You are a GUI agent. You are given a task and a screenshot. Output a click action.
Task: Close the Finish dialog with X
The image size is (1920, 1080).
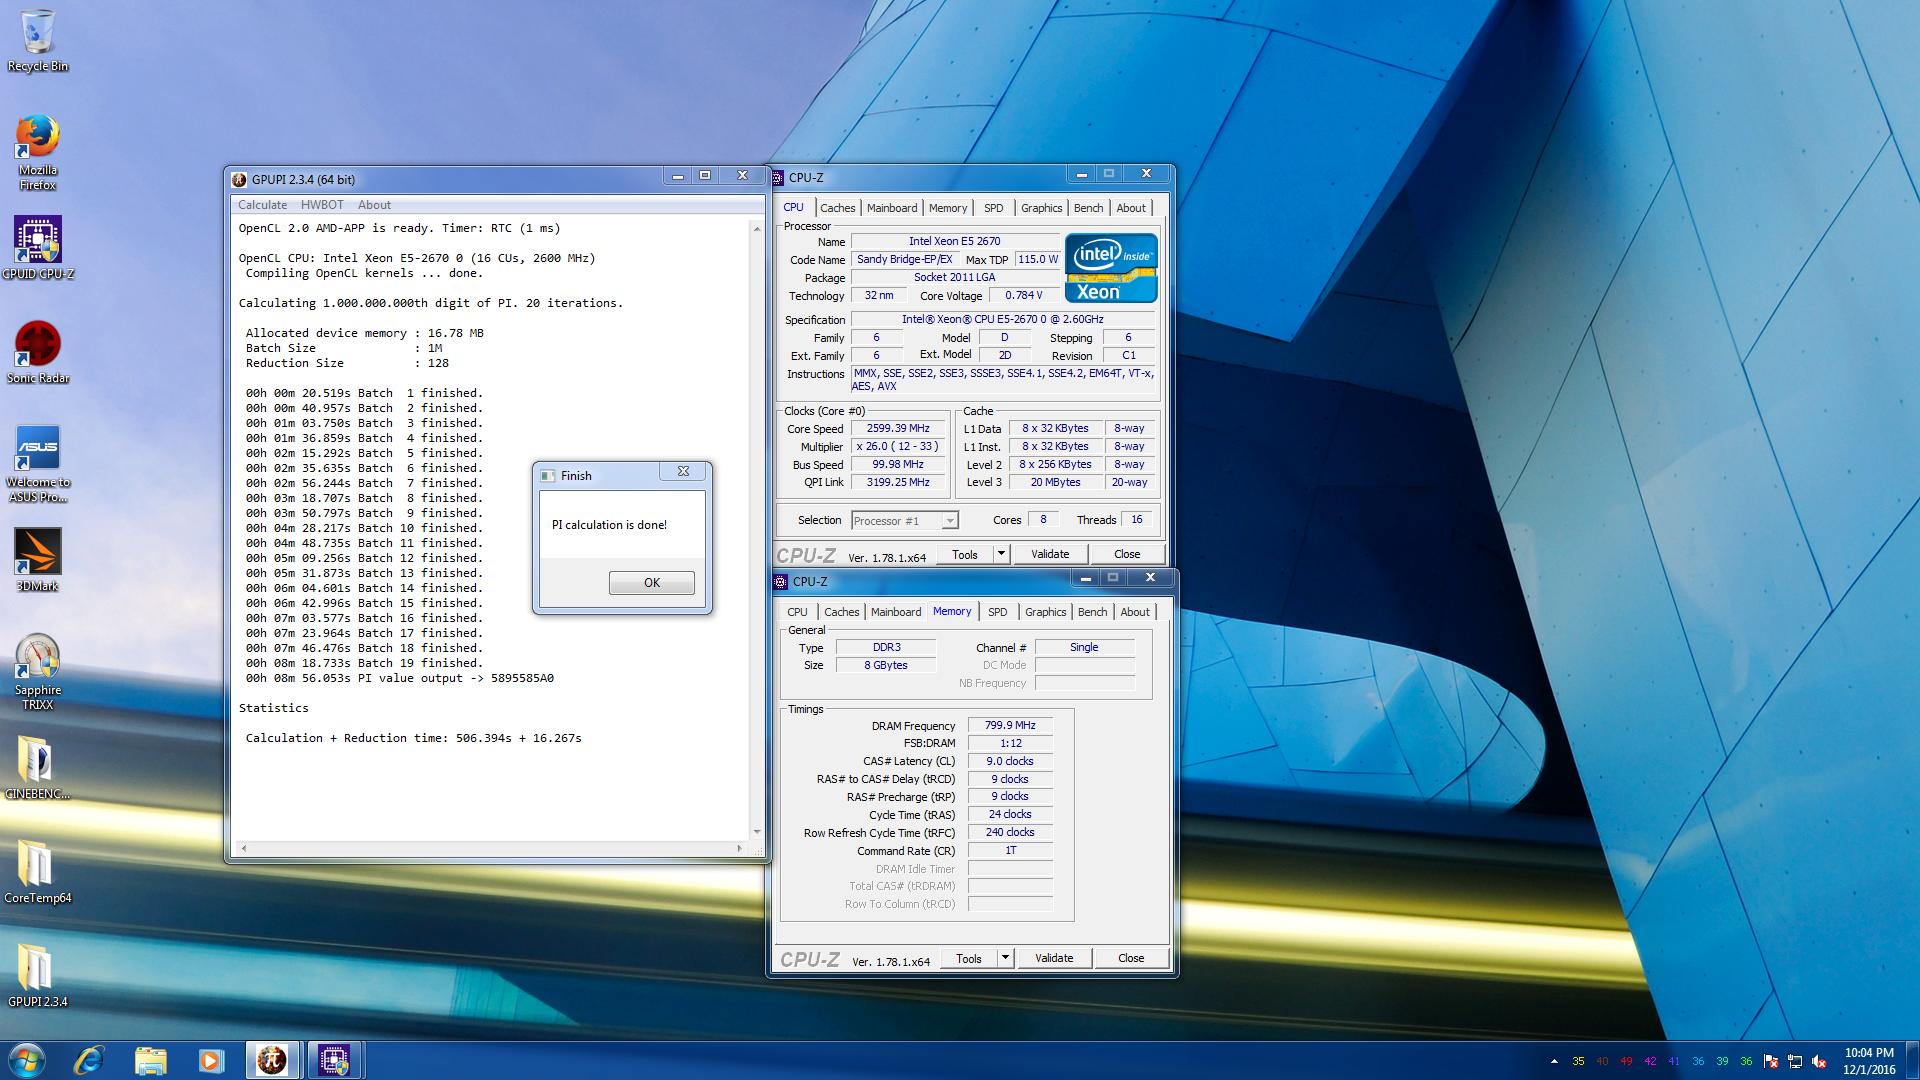pyautogui.click(x=683, y=471)
